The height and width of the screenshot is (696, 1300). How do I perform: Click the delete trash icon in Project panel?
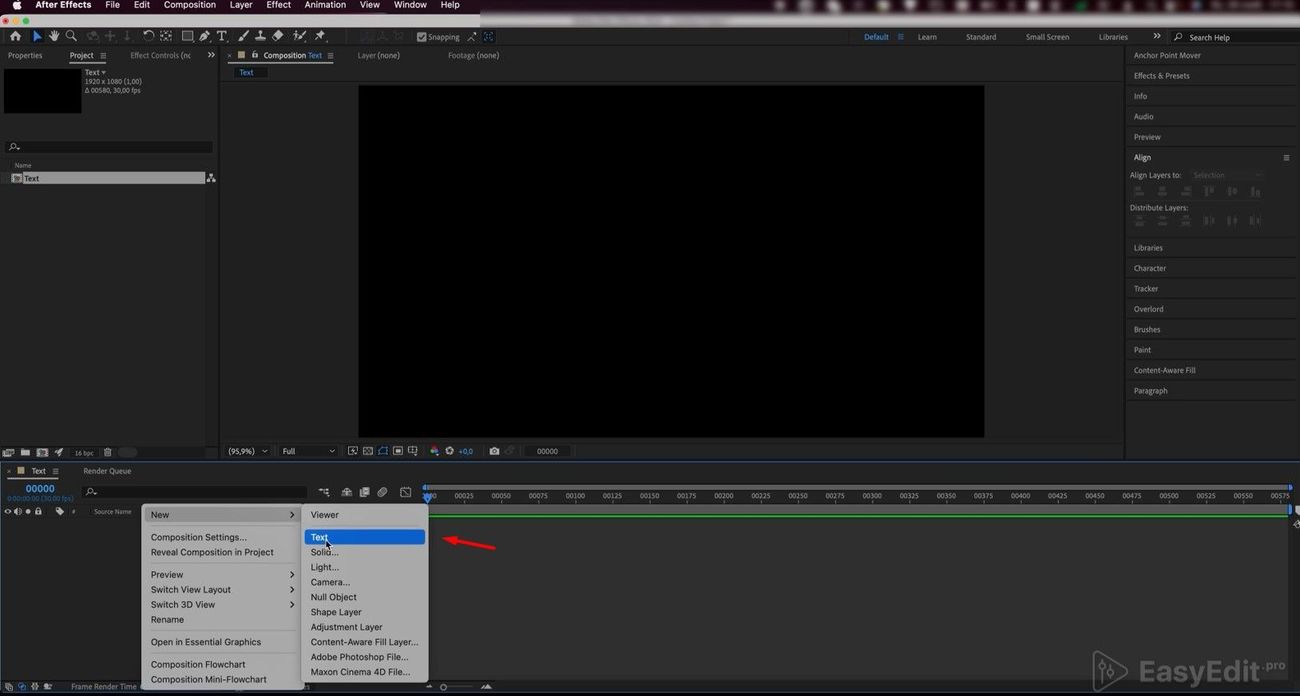[108, 453]
